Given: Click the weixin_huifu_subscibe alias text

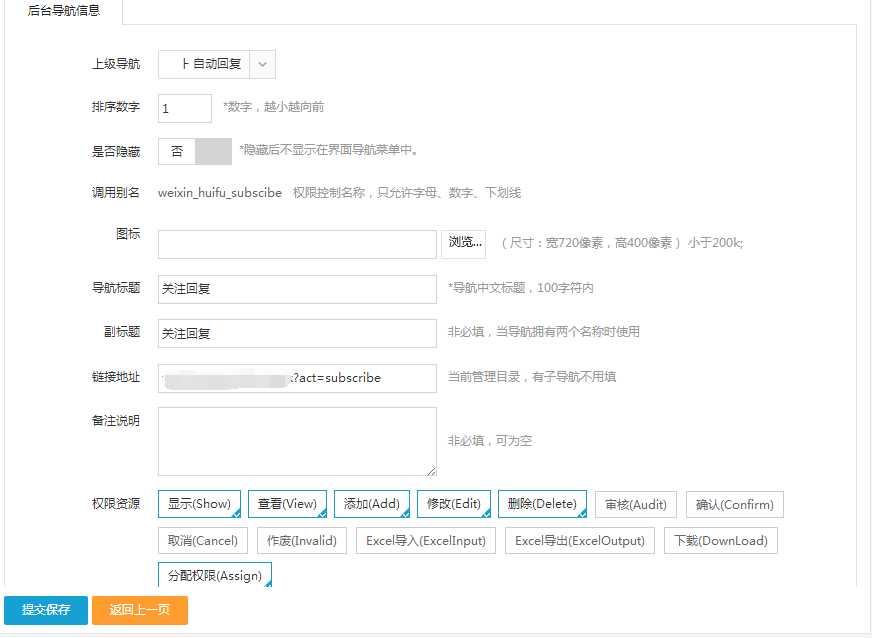Looking at the screenshot, I should [220, 192].
